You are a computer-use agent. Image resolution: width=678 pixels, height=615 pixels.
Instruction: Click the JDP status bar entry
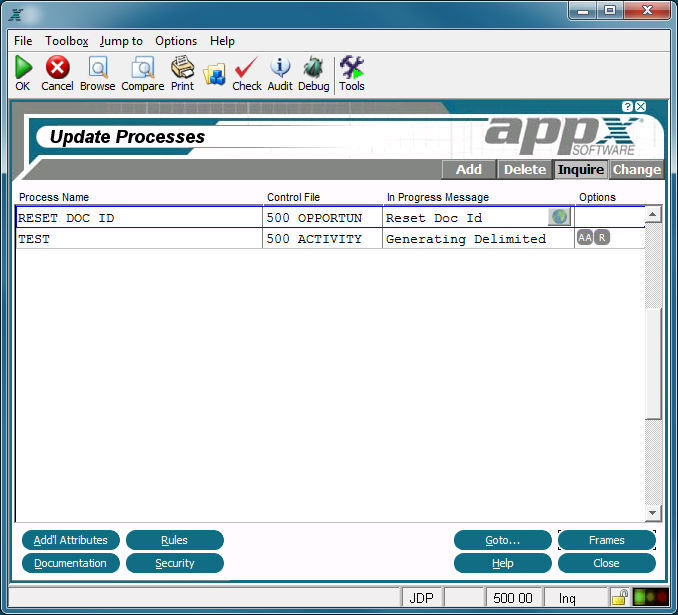tap(422, 598)
